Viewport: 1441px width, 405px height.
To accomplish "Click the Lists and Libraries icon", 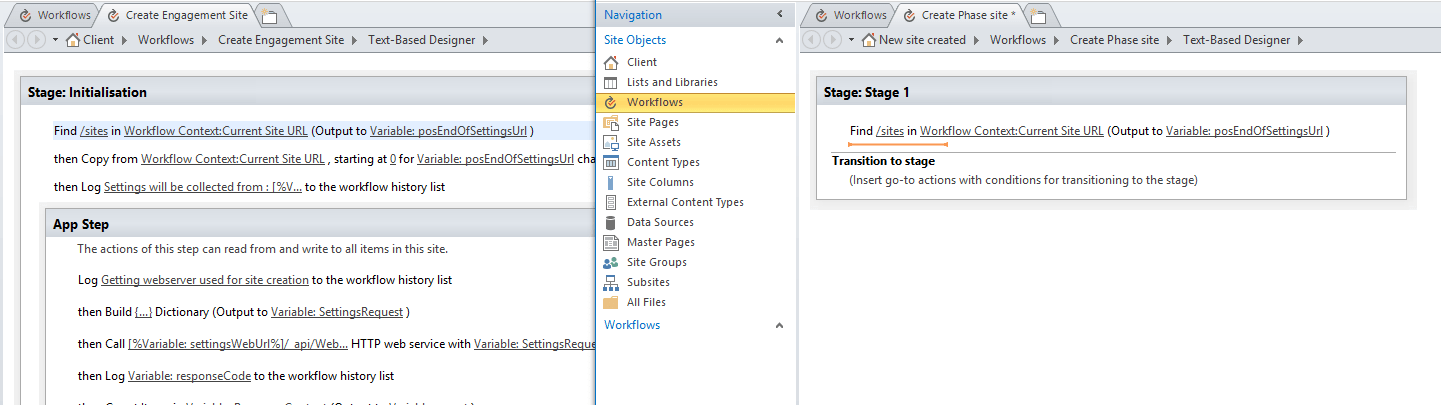I will [611, 82].
